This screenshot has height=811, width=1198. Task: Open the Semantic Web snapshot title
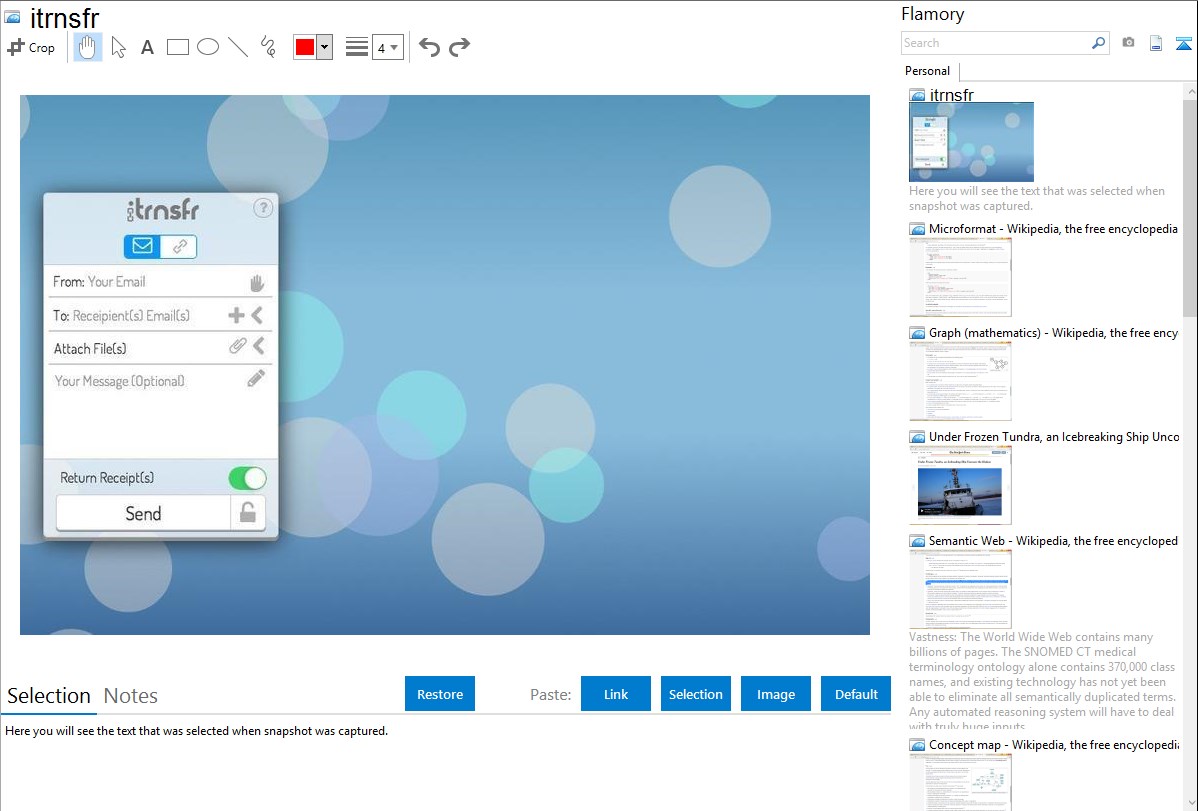[1053, 540]
